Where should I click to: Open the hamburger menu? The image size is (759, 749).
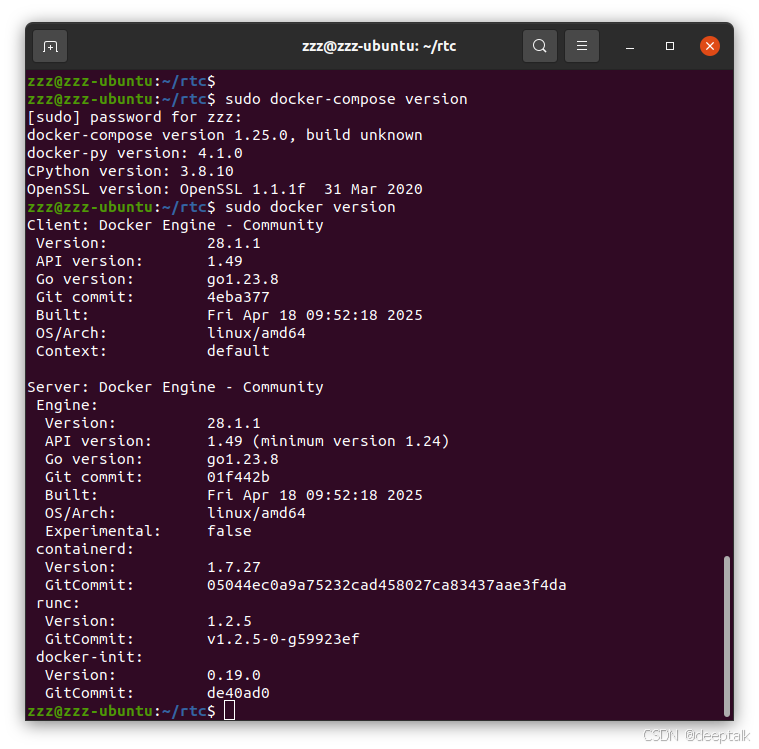(x=582, y=46)
